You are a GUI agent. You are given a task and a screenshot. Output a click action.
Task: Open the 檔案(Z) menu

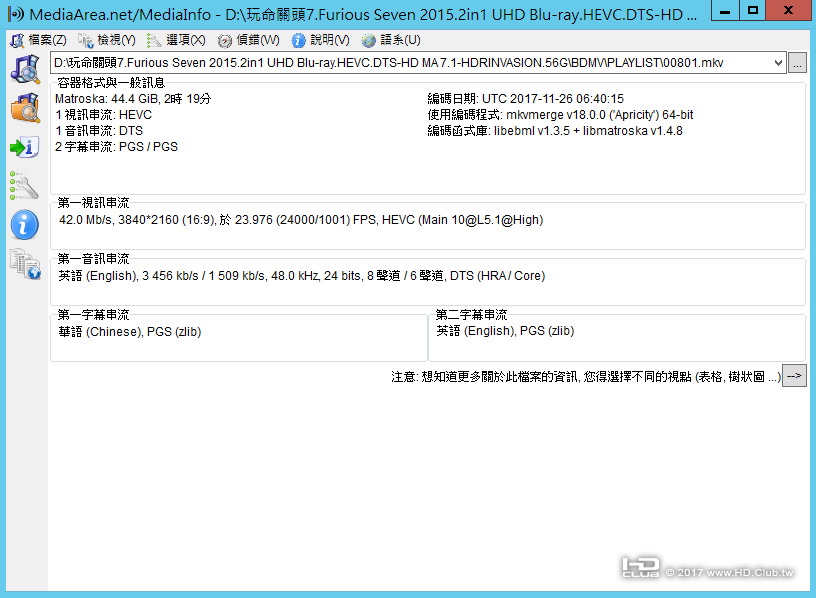(39, 40)
